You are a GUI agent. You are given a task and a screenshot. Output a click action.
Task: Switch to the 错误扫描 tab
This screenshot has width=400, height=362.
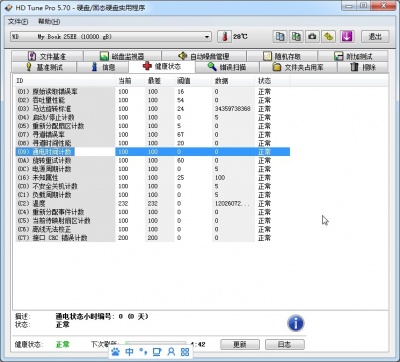(227, 67)
